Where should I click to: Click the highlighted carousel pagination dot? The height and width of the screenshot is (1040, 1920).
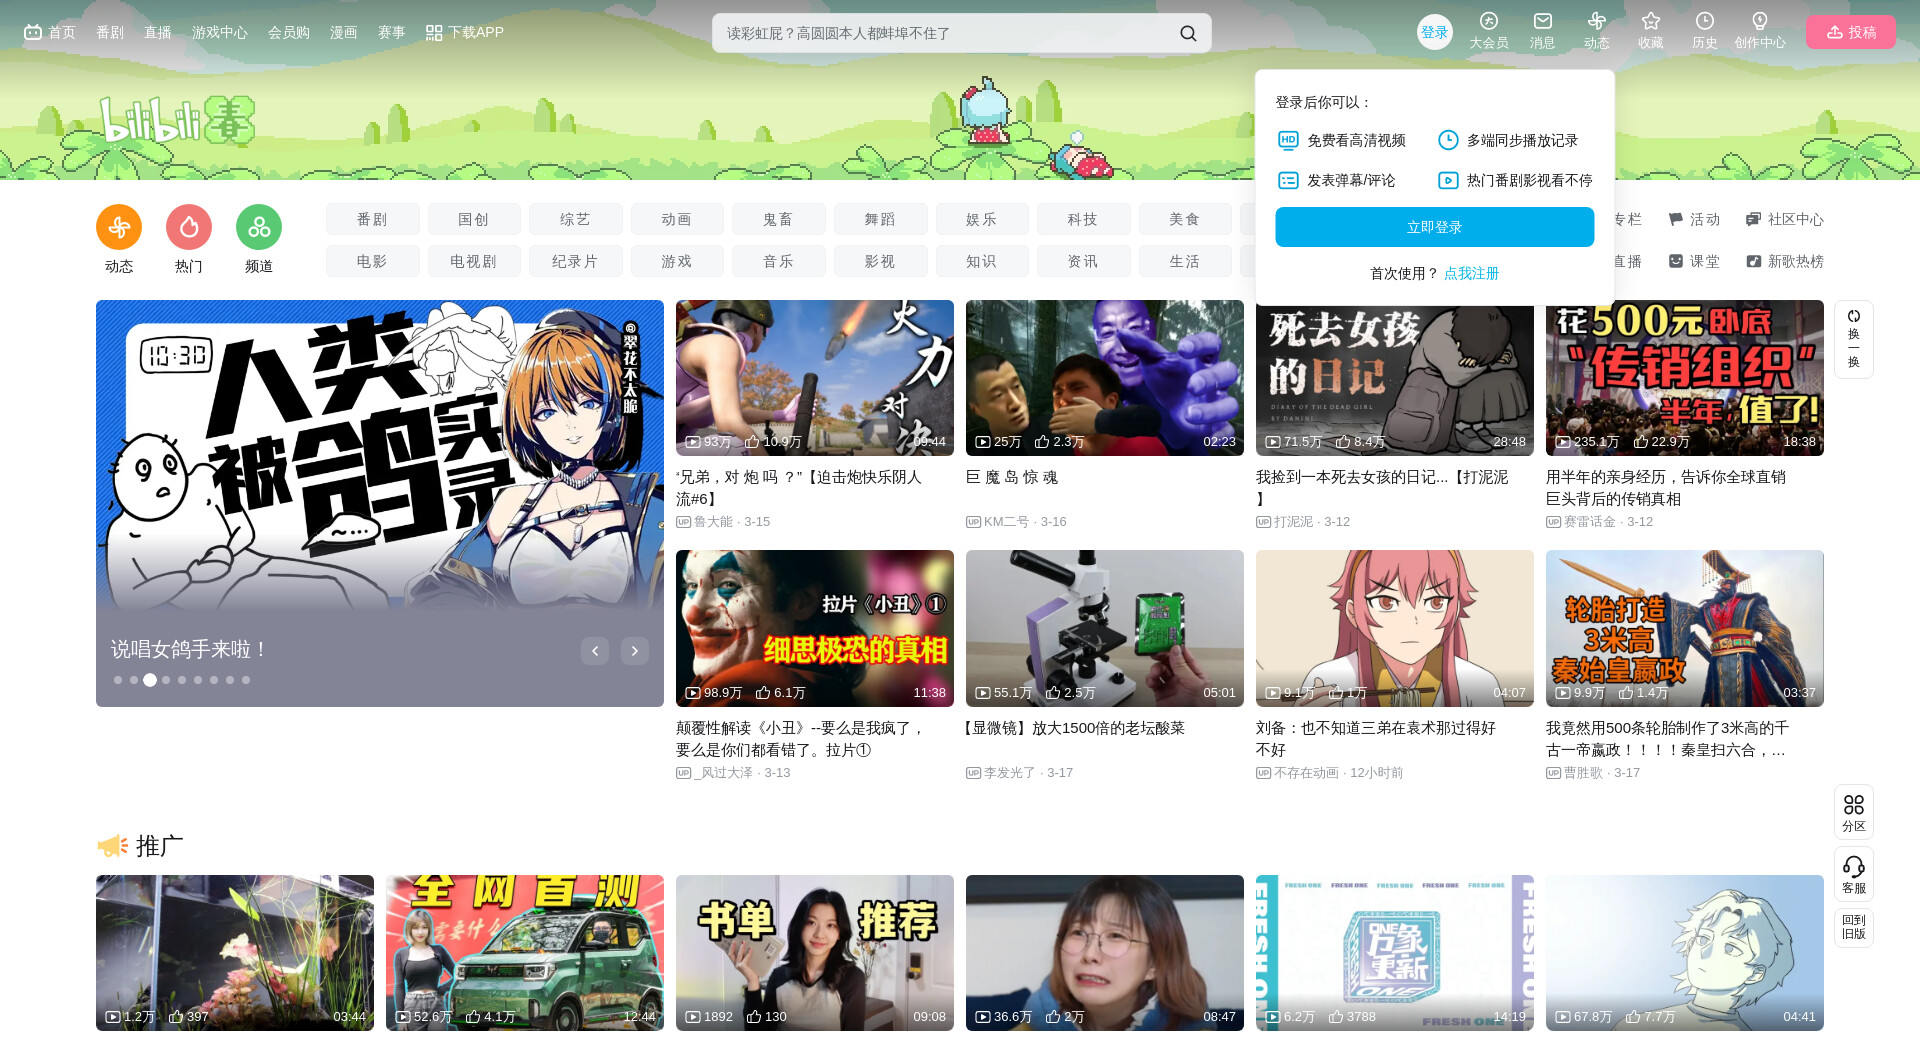pos(150,680)
